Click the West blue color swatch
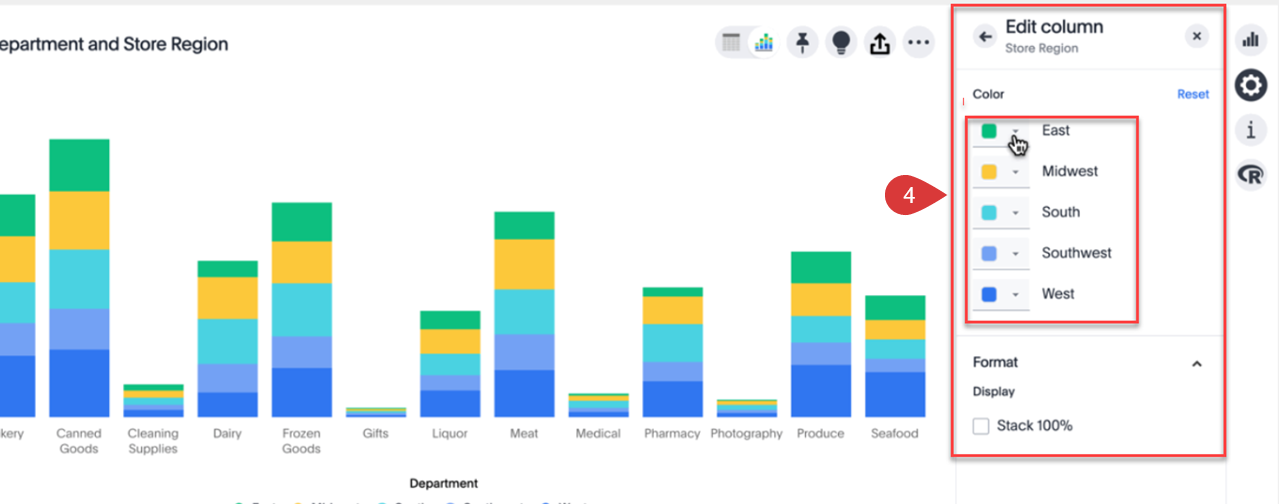 (x=989, y=295)
